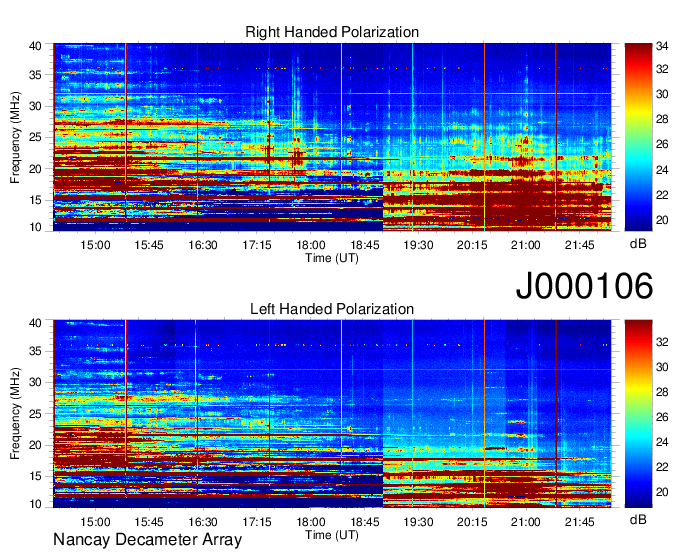The width and height of the screenshot is (680, 552).
Task: Click the 21:45 time tick under Left Handed plot
Action: click(580, 522)
